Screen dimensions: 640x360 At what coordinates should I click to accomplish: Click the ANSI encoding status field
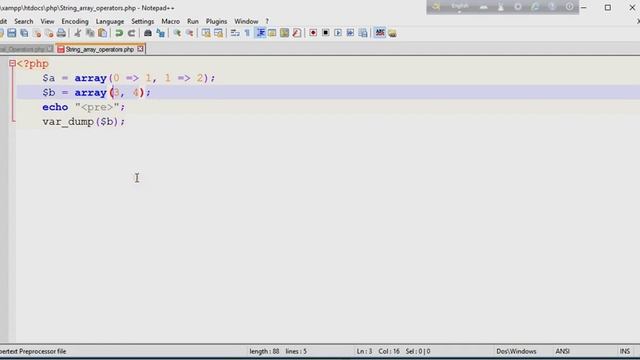click(x=562, y=351)
